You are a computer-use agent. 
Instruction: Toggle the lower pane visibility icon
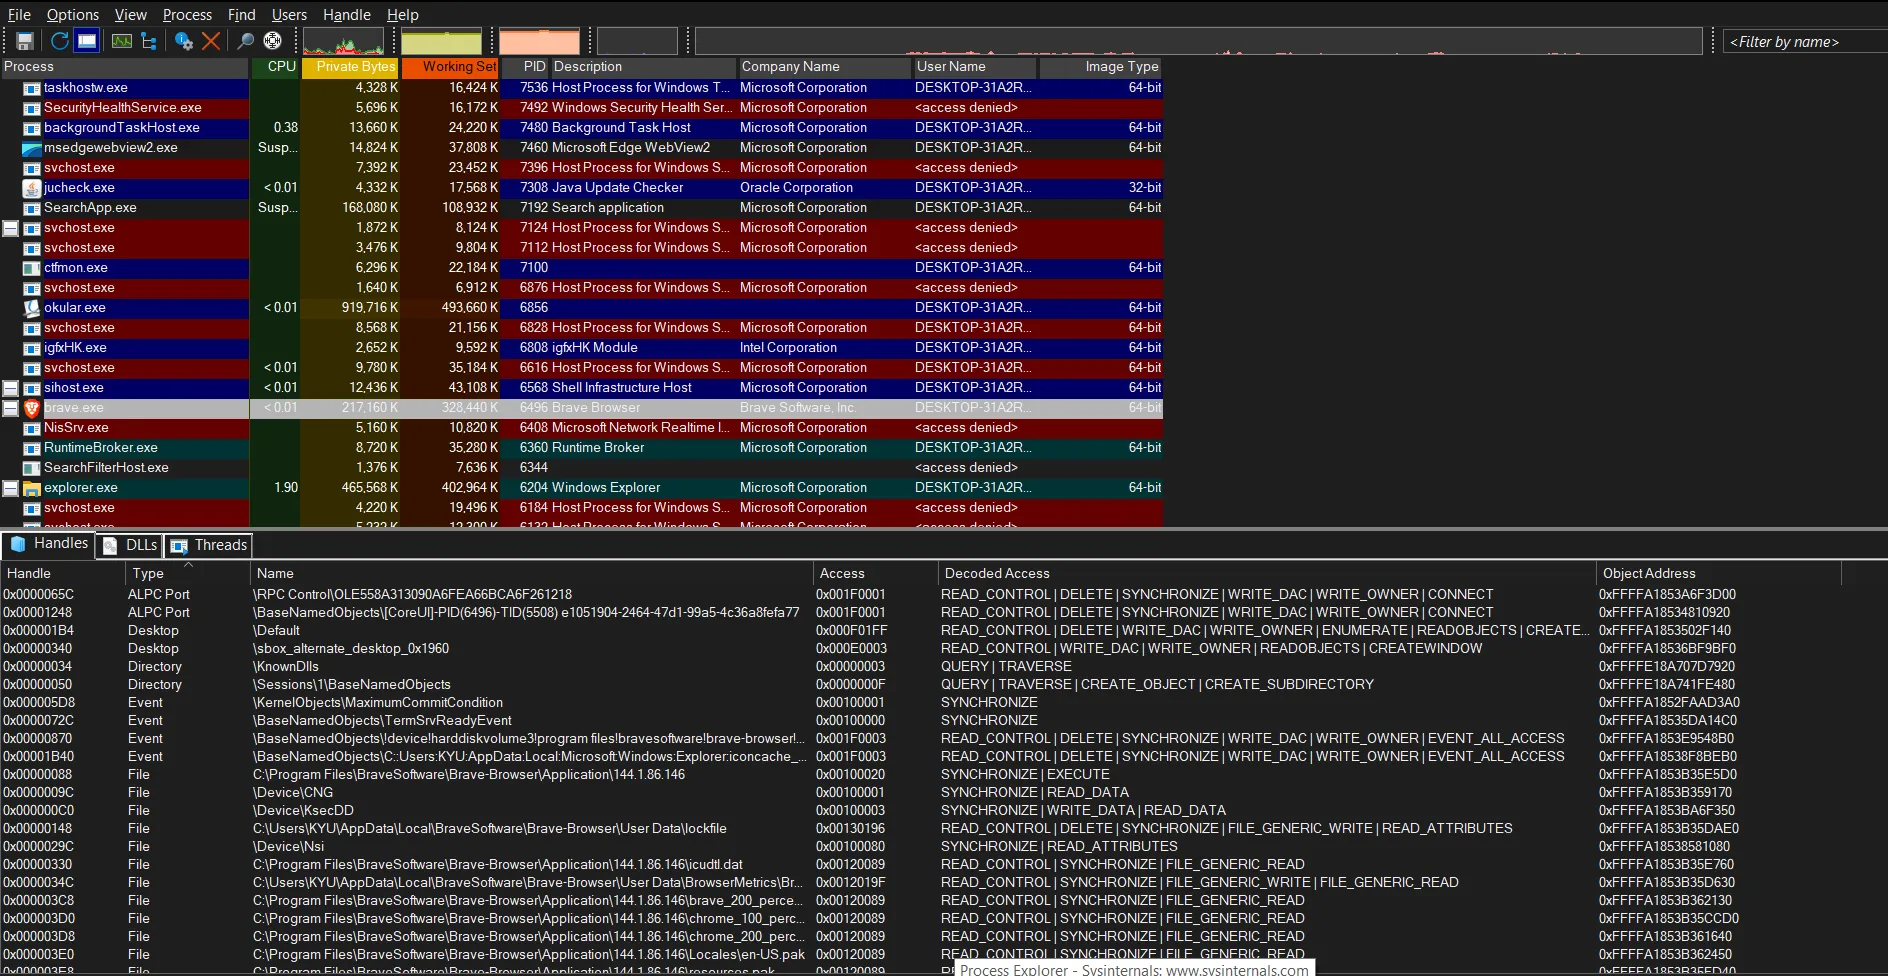(87, 41)
